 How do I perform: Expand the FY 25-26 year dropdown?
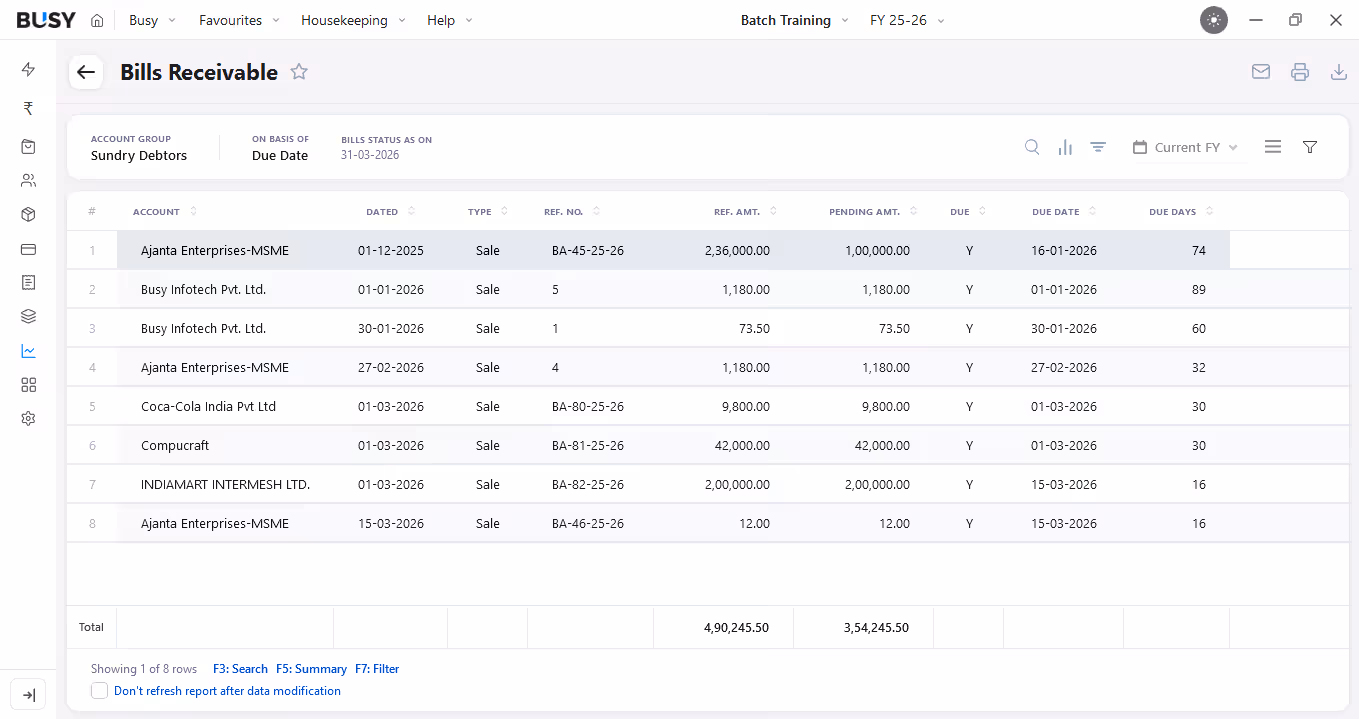pyautogui.click(x=908, y=20)
